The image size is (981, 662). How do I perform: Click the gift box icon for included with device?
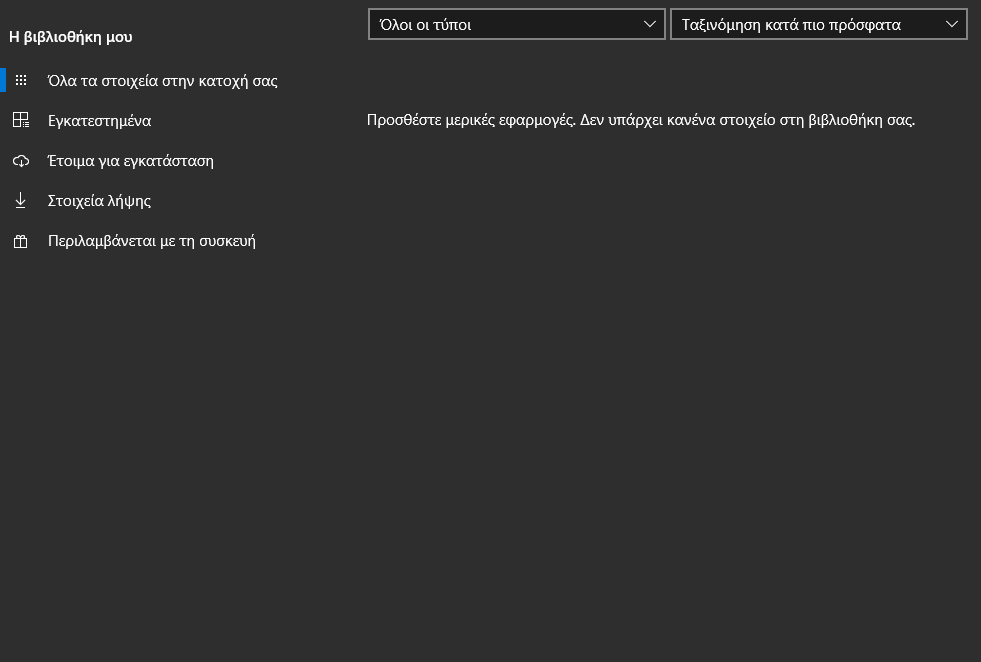(x=21, y=241)
